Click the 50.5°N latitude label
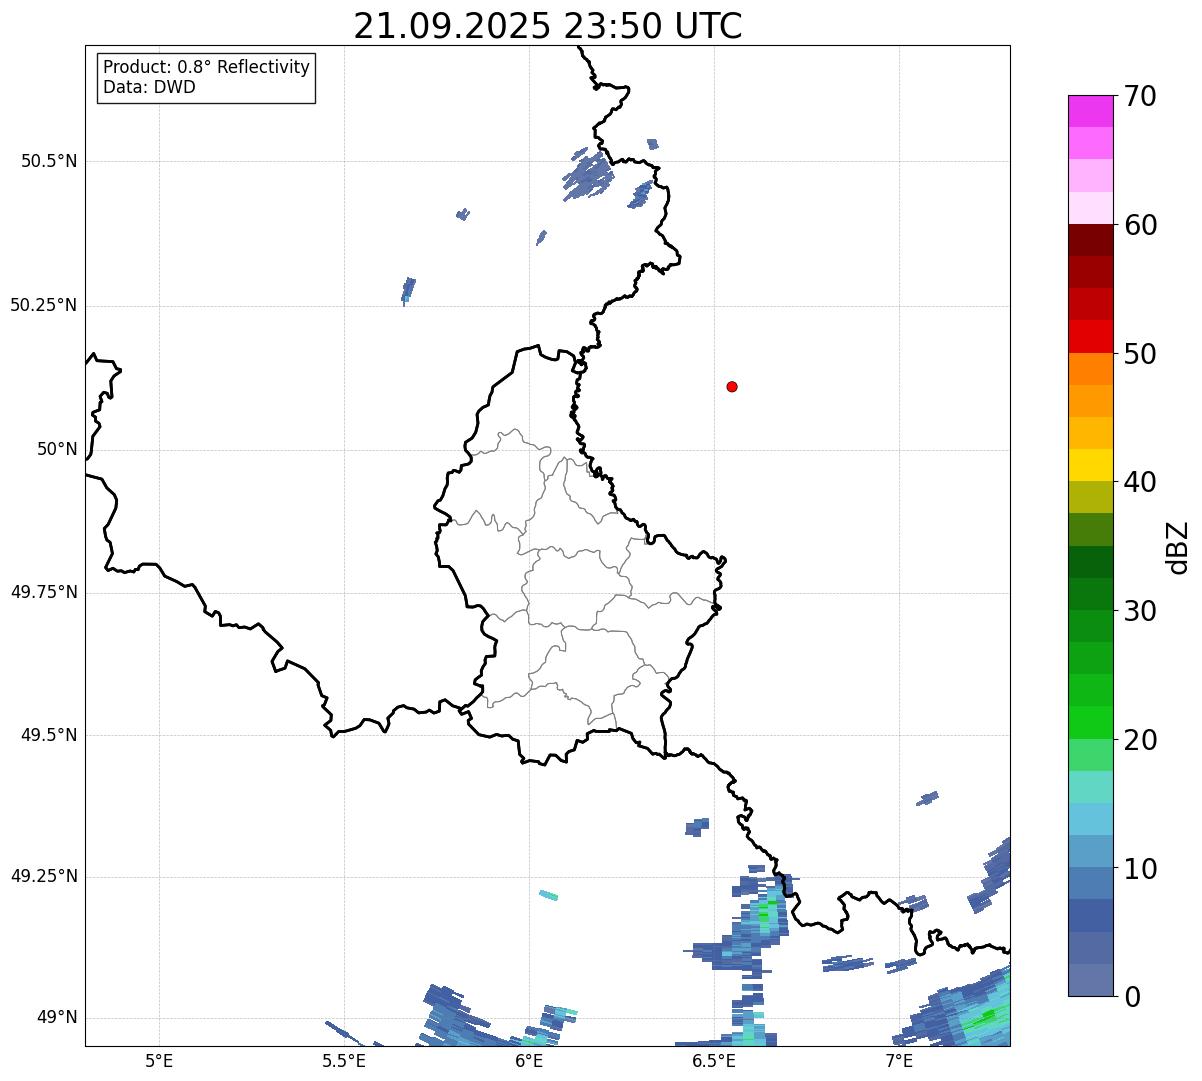Viewport: 1202px width, 1081px height. 49,161
